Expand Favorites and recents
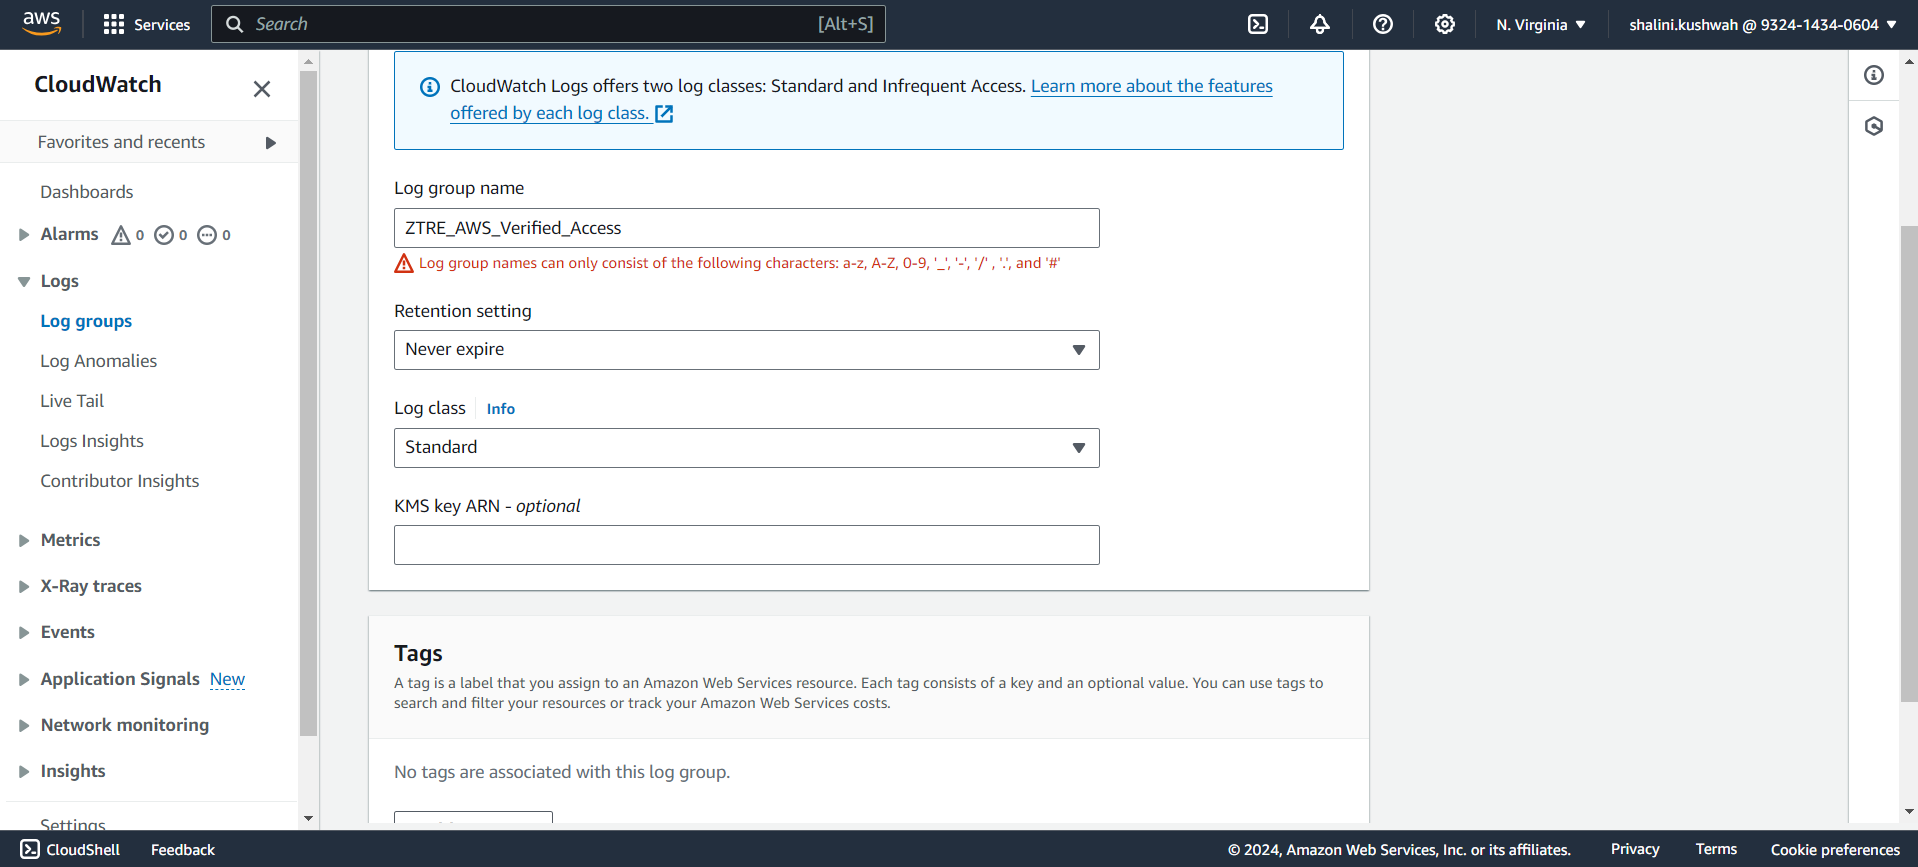This screenshot has height=867, width=1918. [270, 143]
